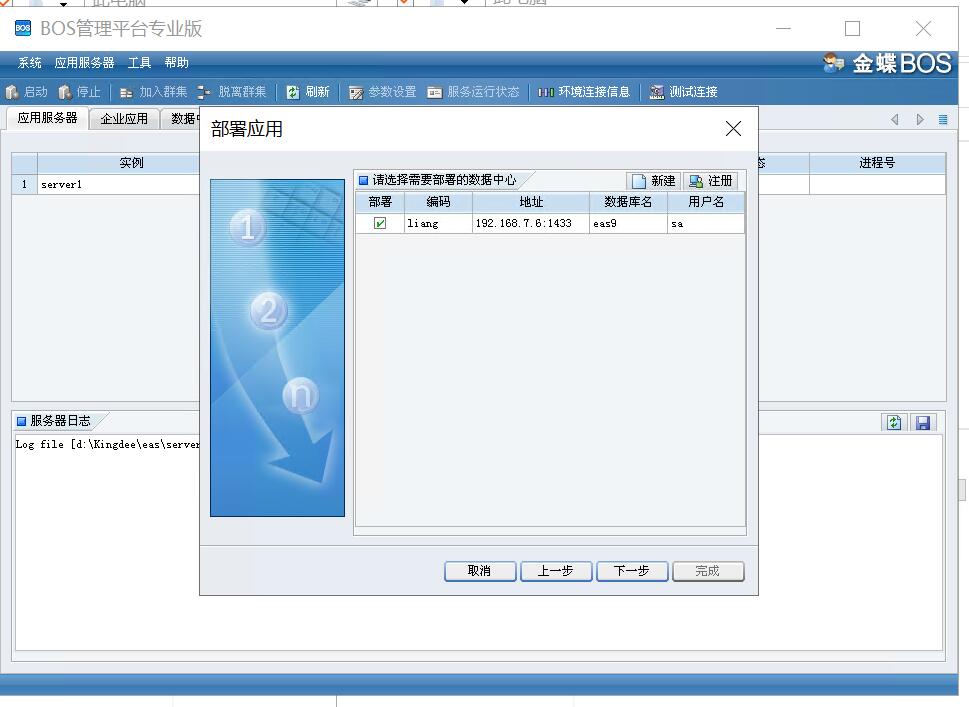The image size is (969, 707).
Task: Proceed with the 下一步 button
Action: coord(632,571)
